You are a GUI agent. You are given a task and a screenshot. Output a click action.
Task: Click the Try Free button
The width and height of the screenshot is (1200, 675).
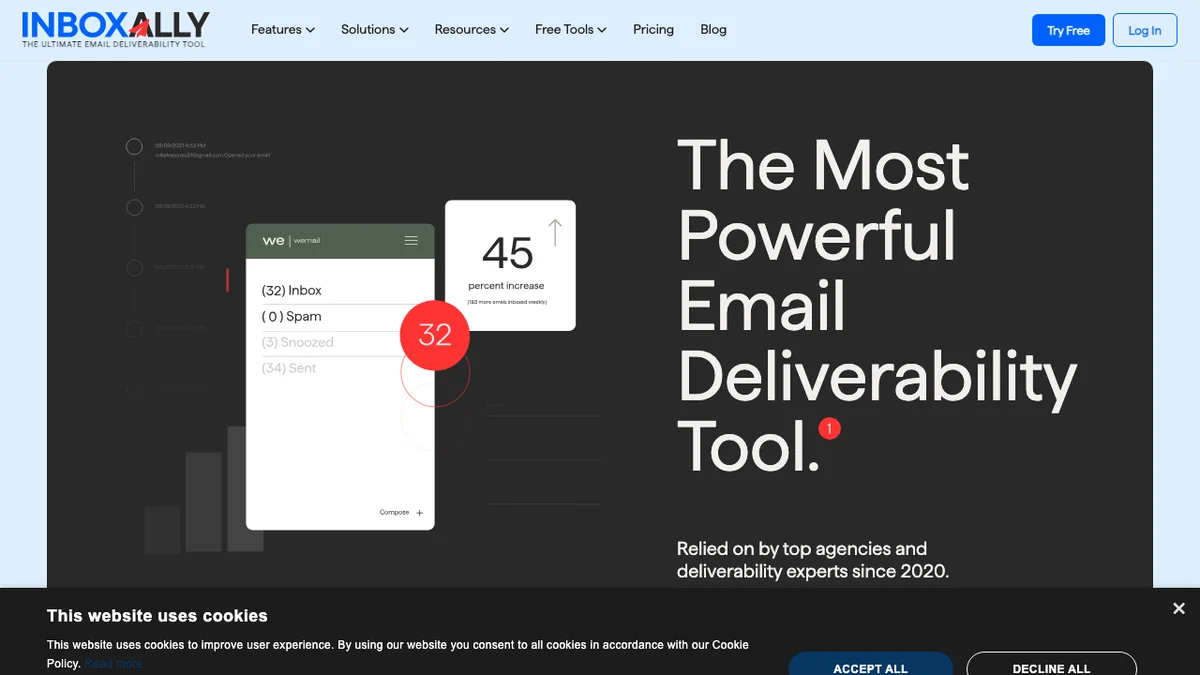[x=1068, y=30]
